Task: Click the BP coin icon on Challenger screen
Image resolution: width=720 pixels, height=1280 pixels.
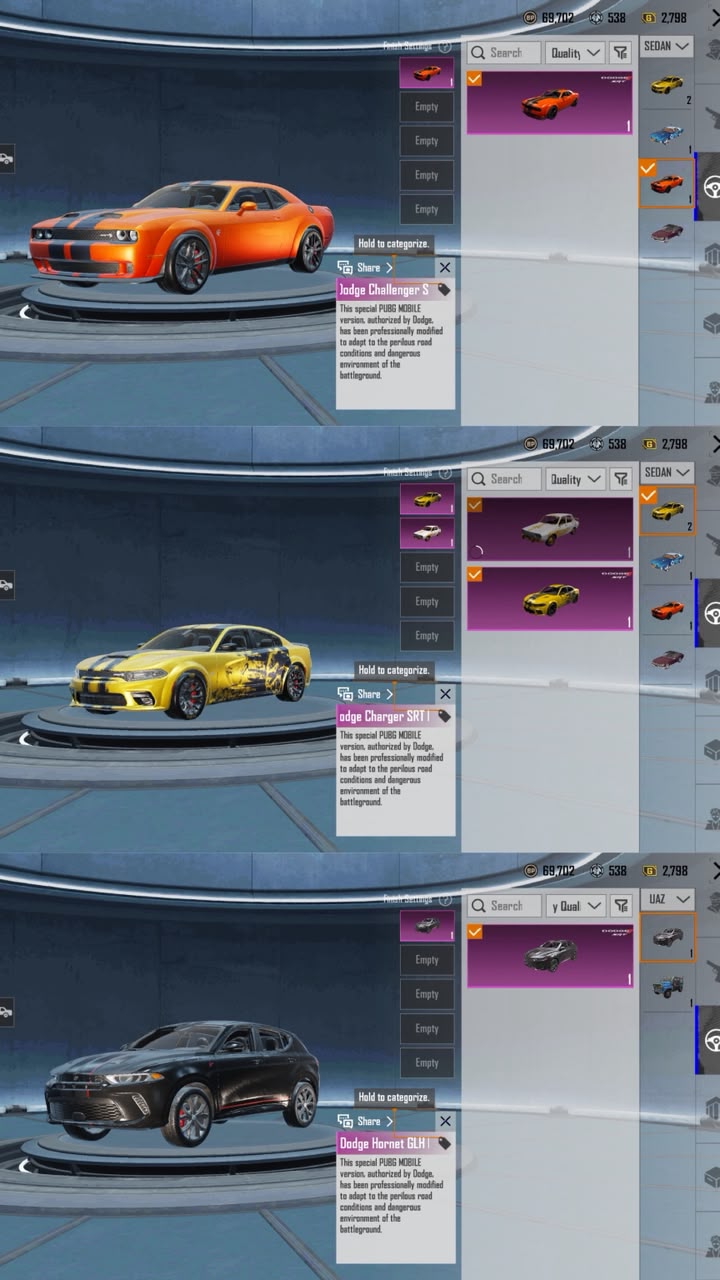Action: pyautogui.click(x=530, y=18)
